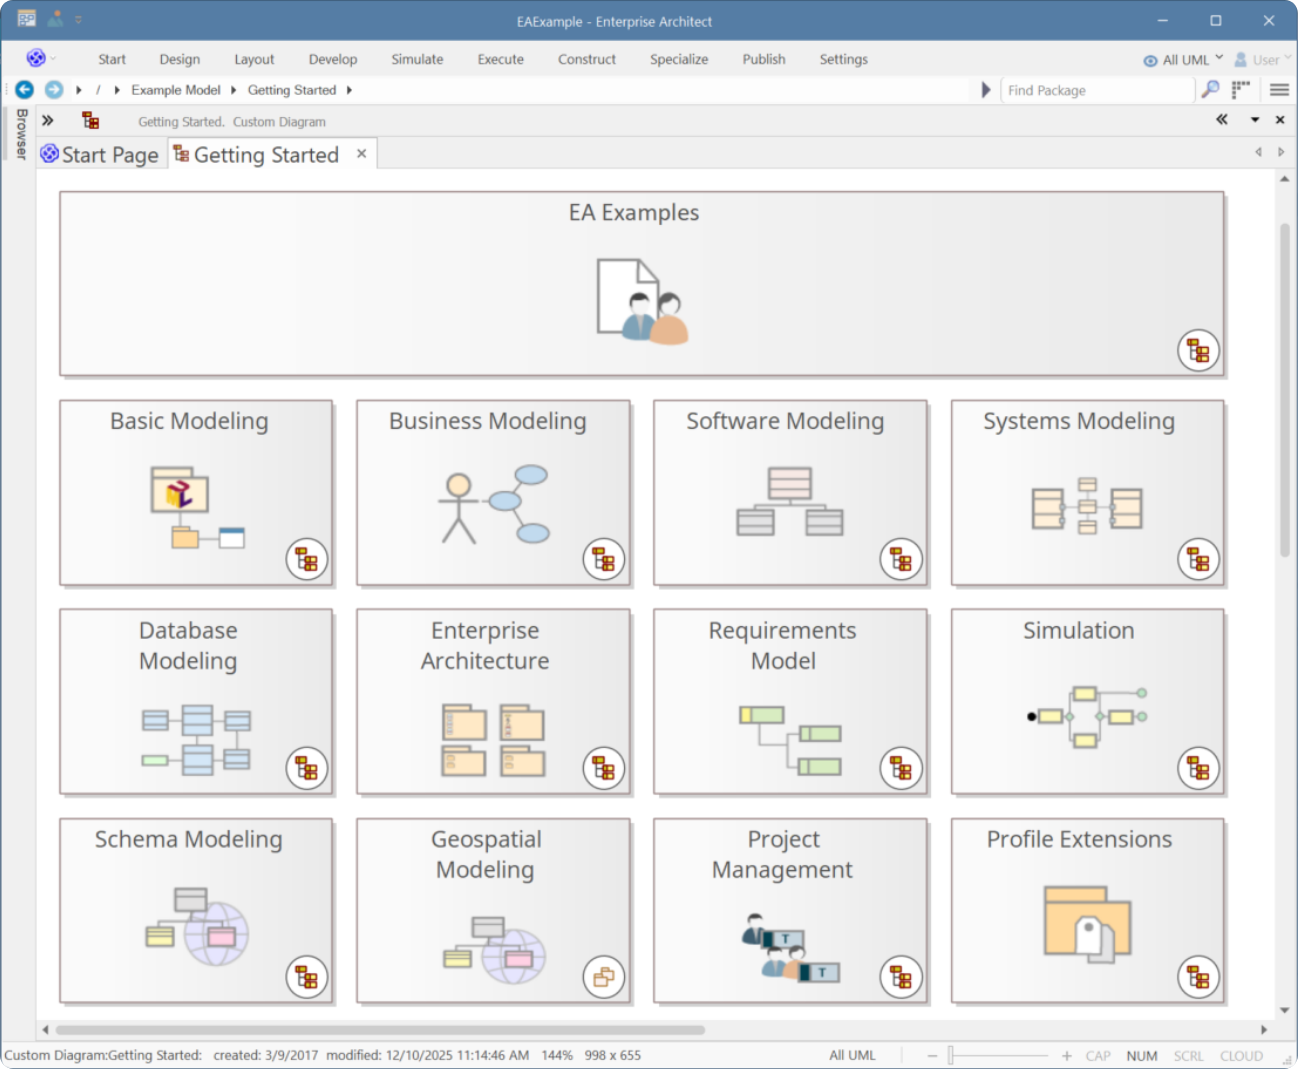Open the Browser side tab
Screen dimensions: 1298x1069
click(21, 134)
